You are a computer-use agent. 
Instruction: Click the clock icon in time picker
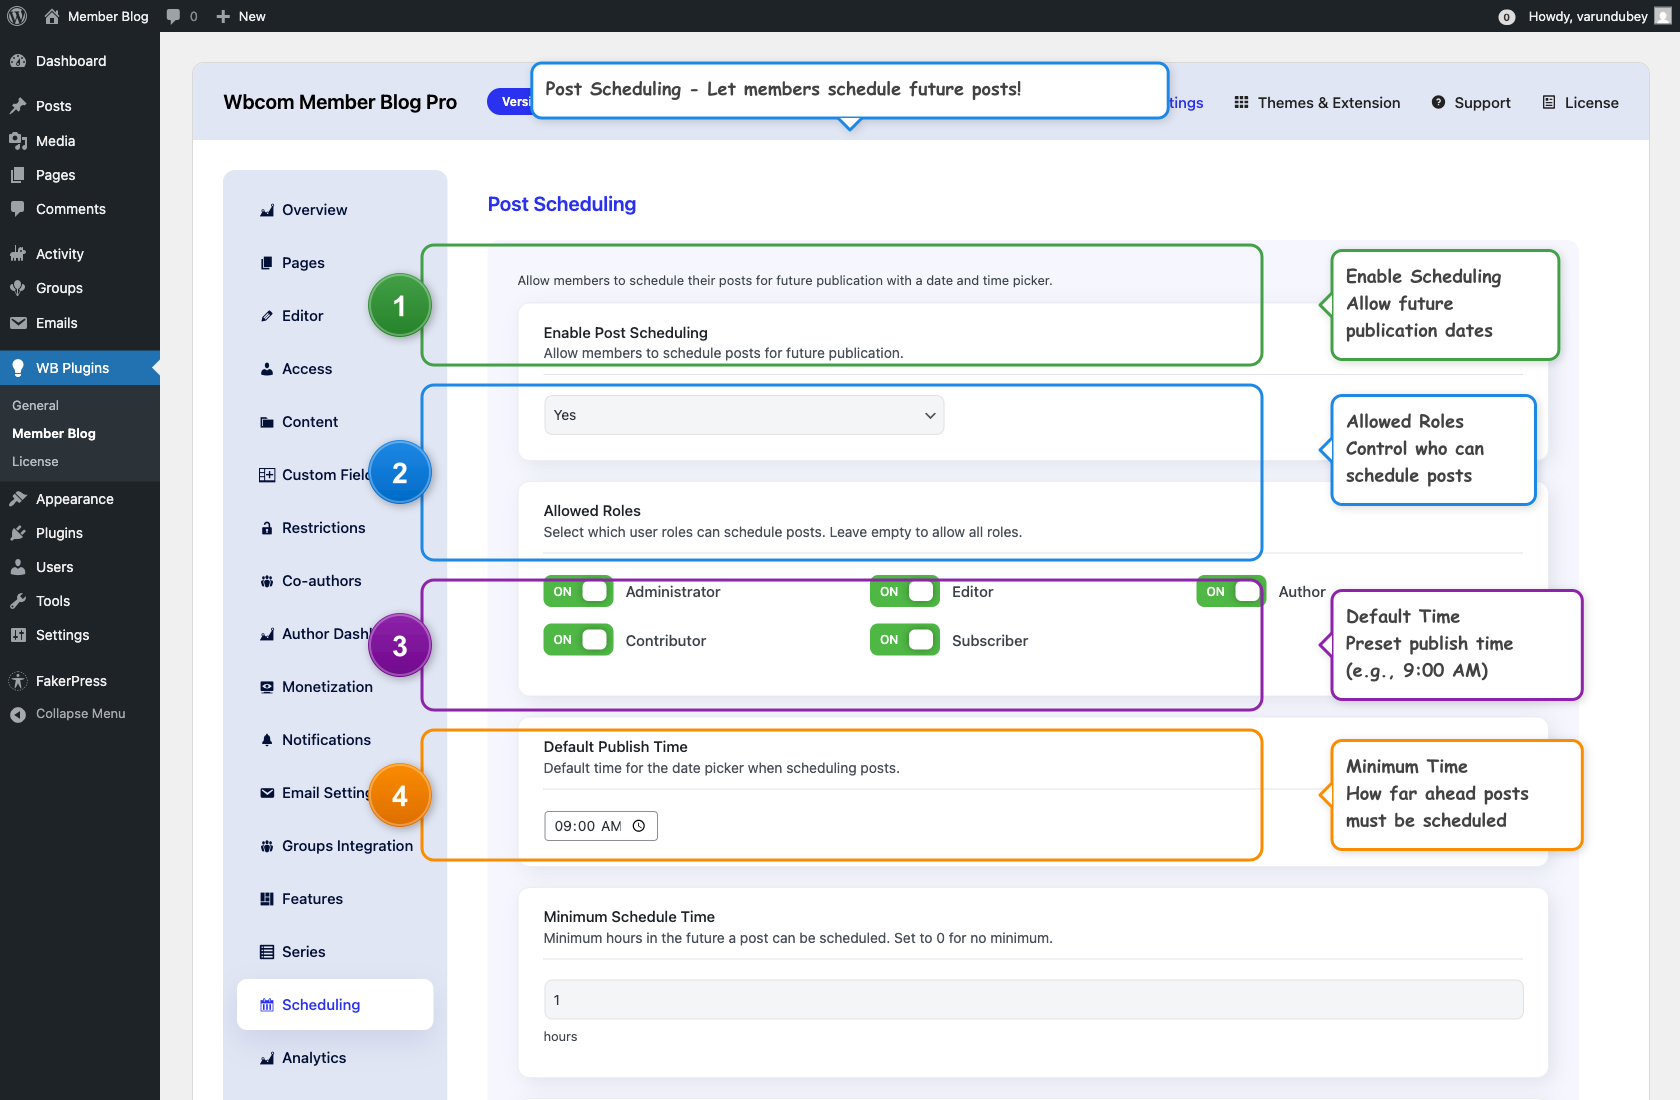point(639,826)
